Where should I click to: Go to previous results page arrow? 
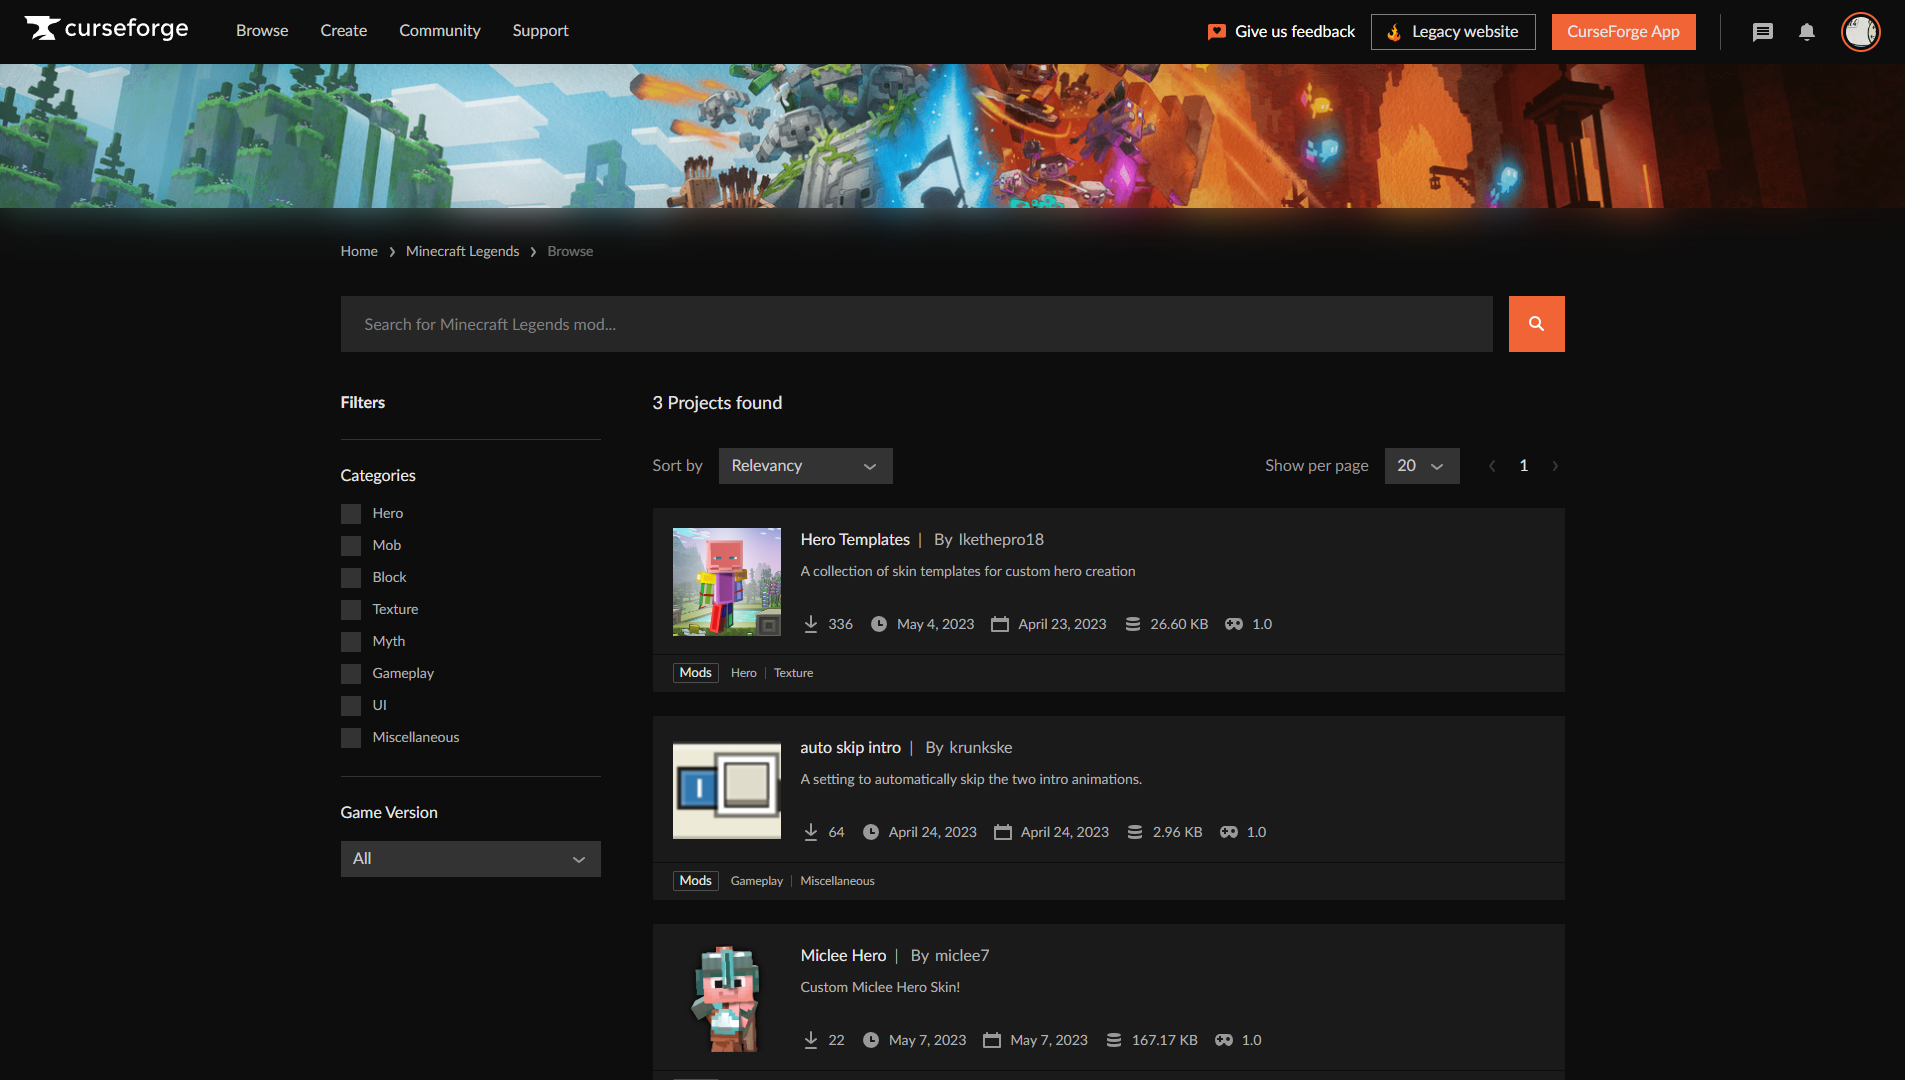[1492, 466]
